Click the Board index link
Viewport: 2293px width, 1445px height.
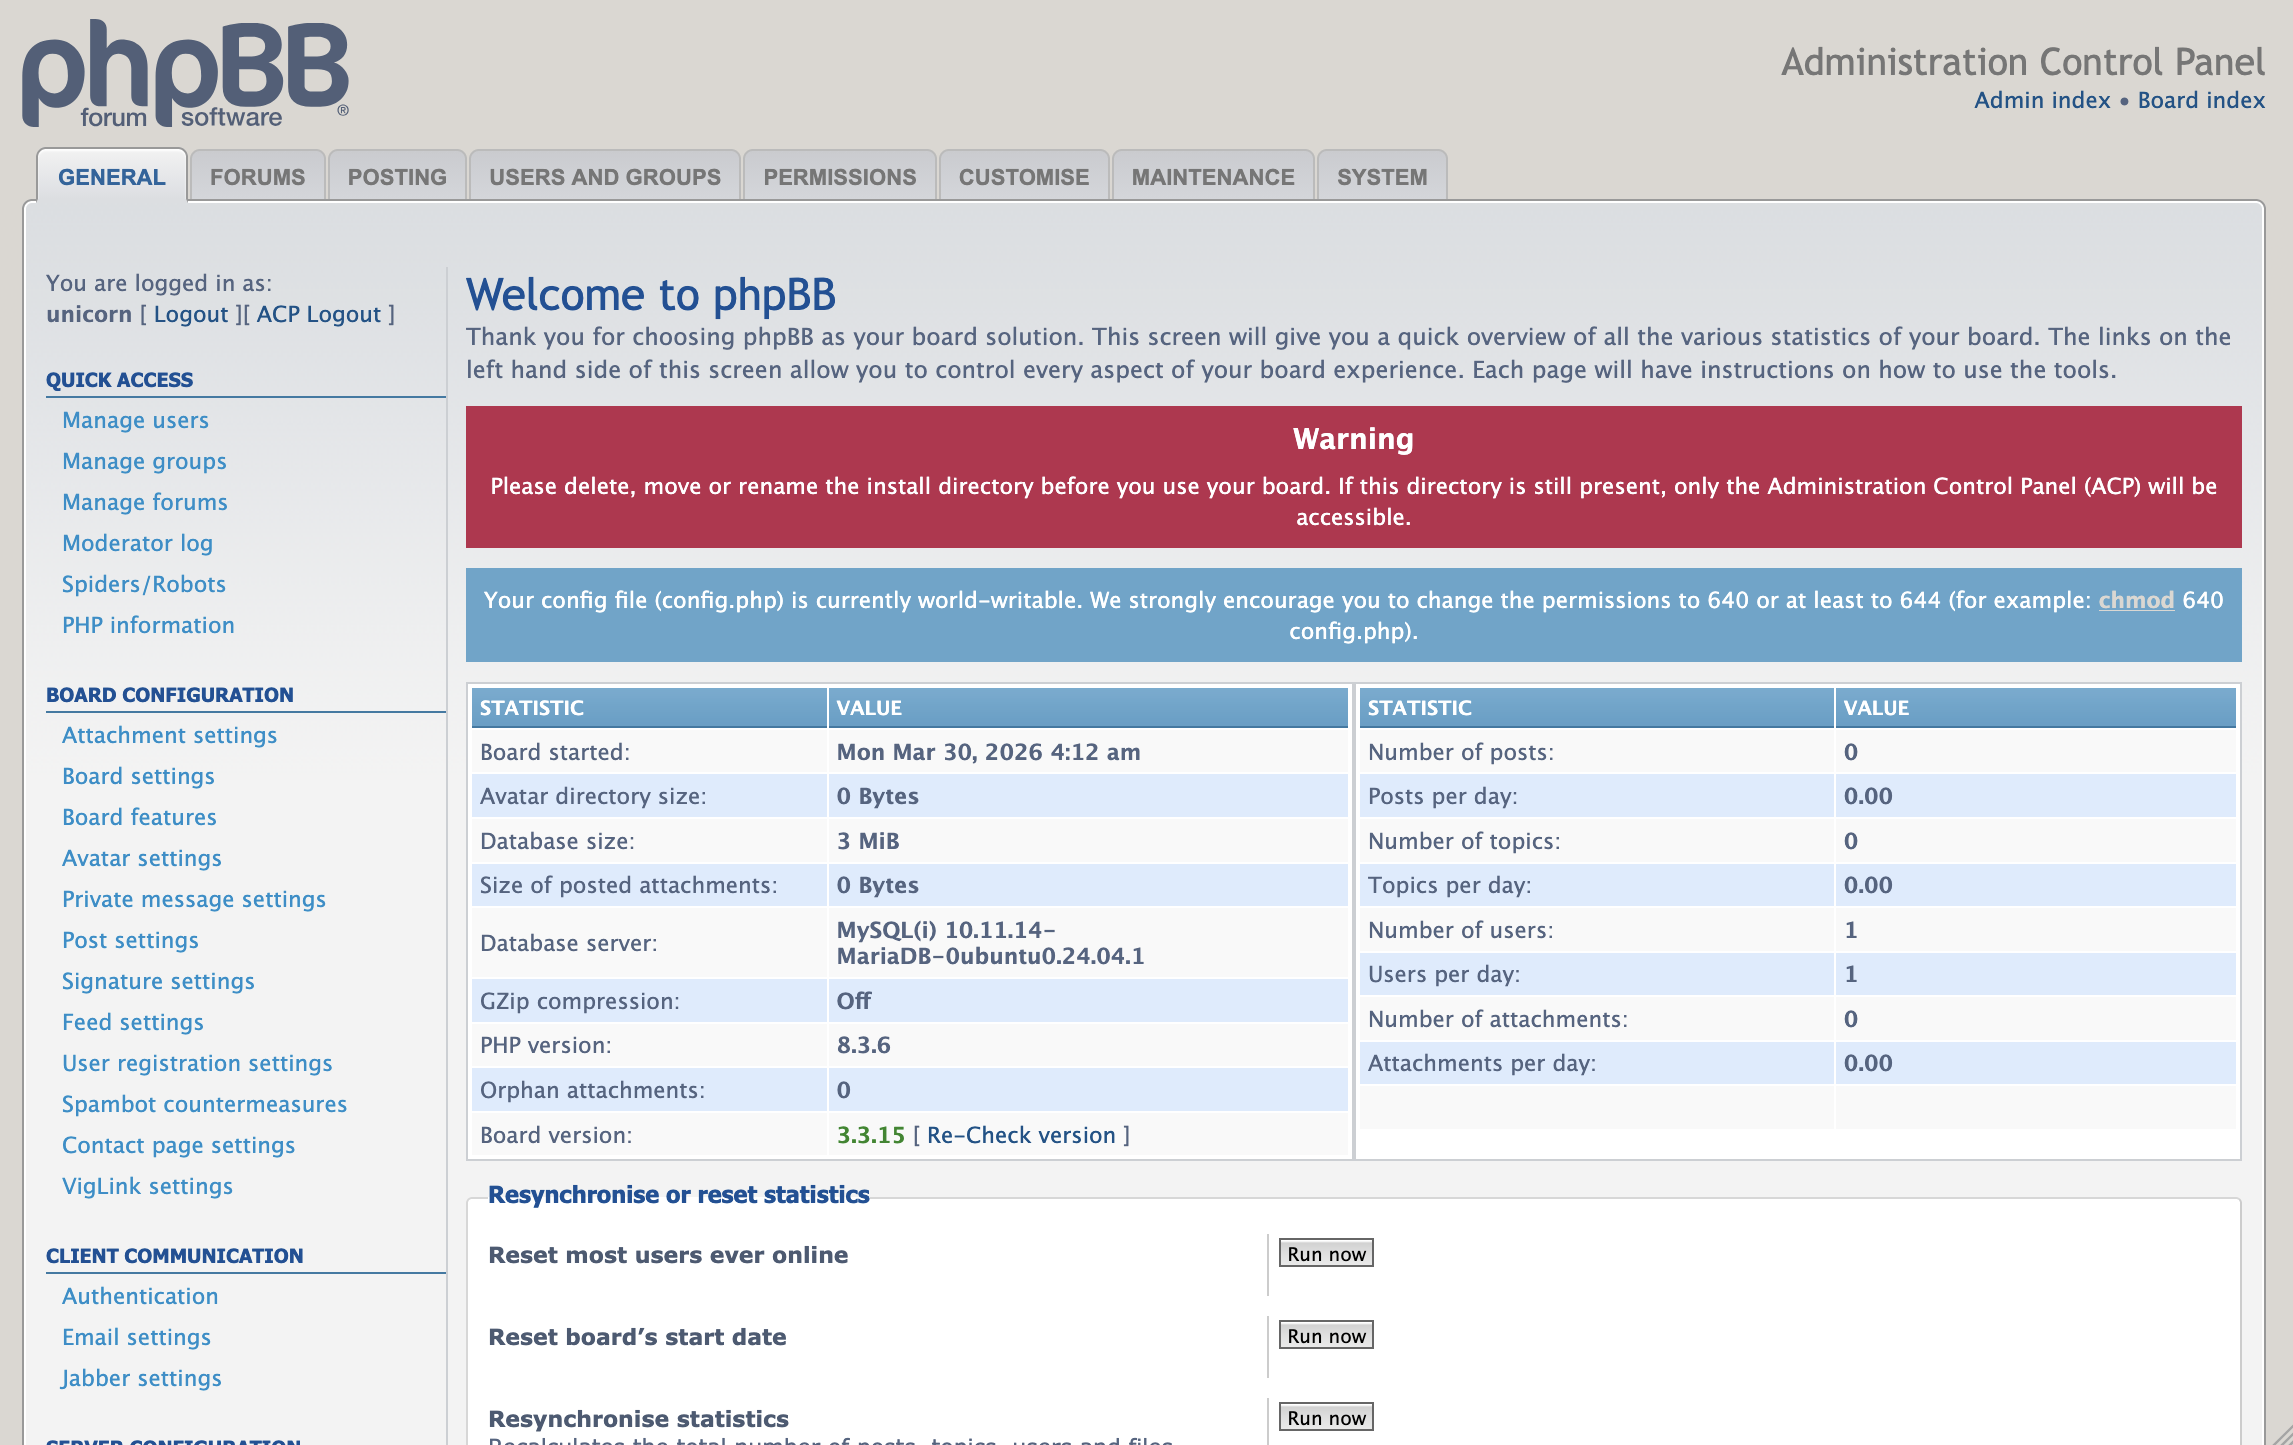[x=2200, y=100]
